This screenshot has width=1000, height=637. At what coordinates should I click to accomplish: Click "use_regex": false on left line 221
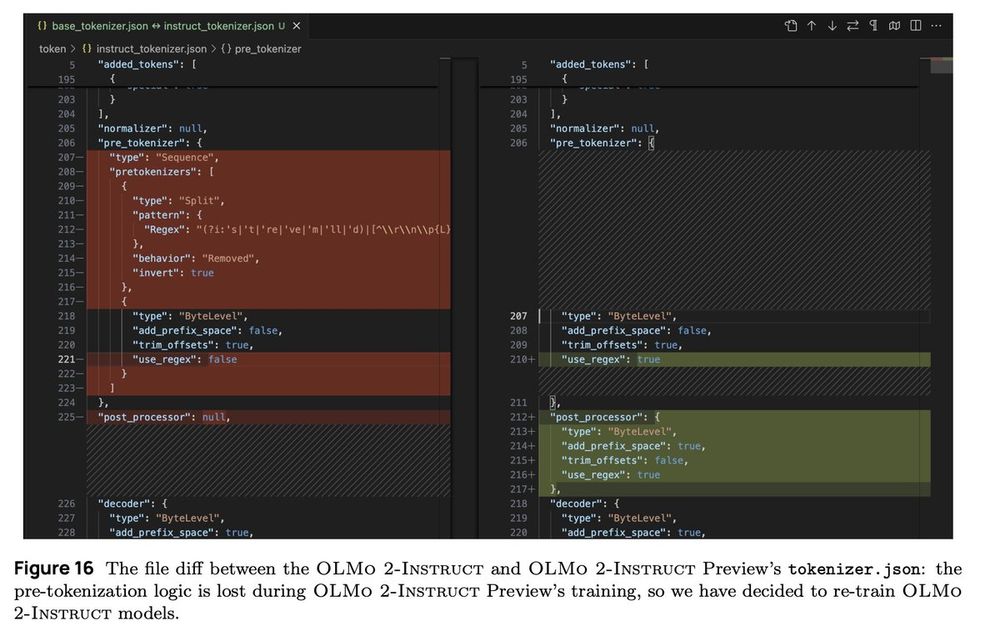point(184,360)
